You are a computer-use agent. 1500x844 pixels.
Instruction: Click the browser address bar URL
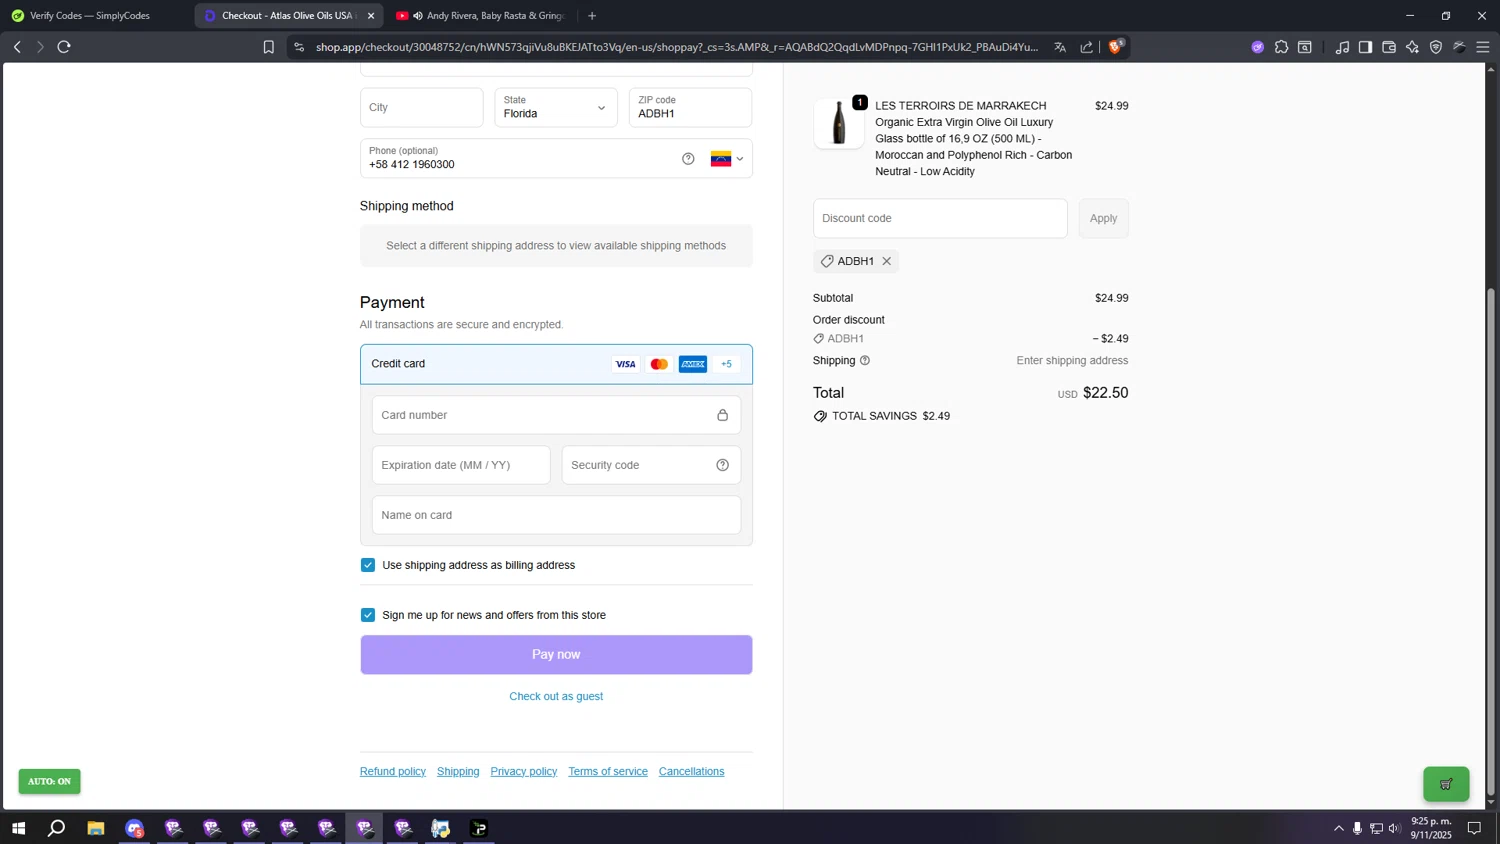pyautogui.click(x=677, y=47)
